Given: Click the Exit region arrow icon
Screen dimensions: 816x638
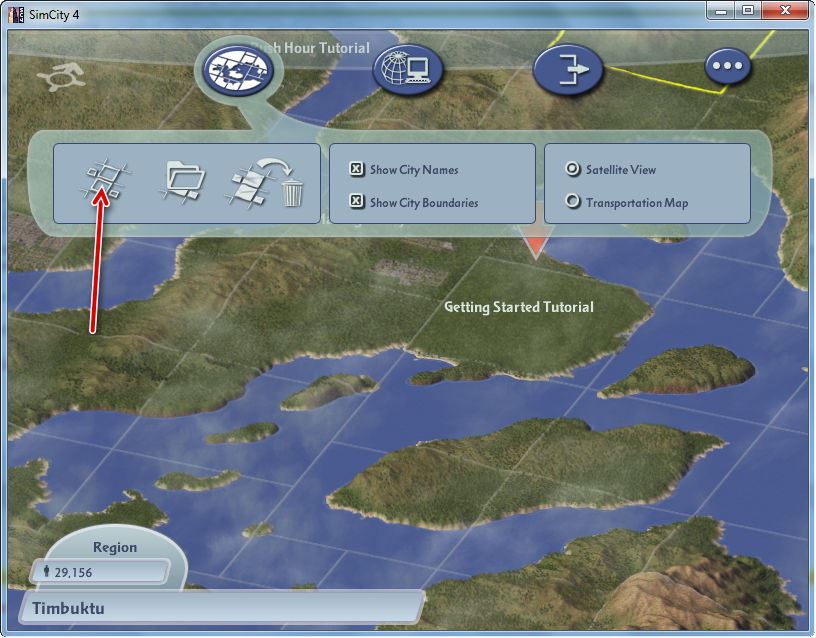Looking at the screenshot, I should coord(568,70).
